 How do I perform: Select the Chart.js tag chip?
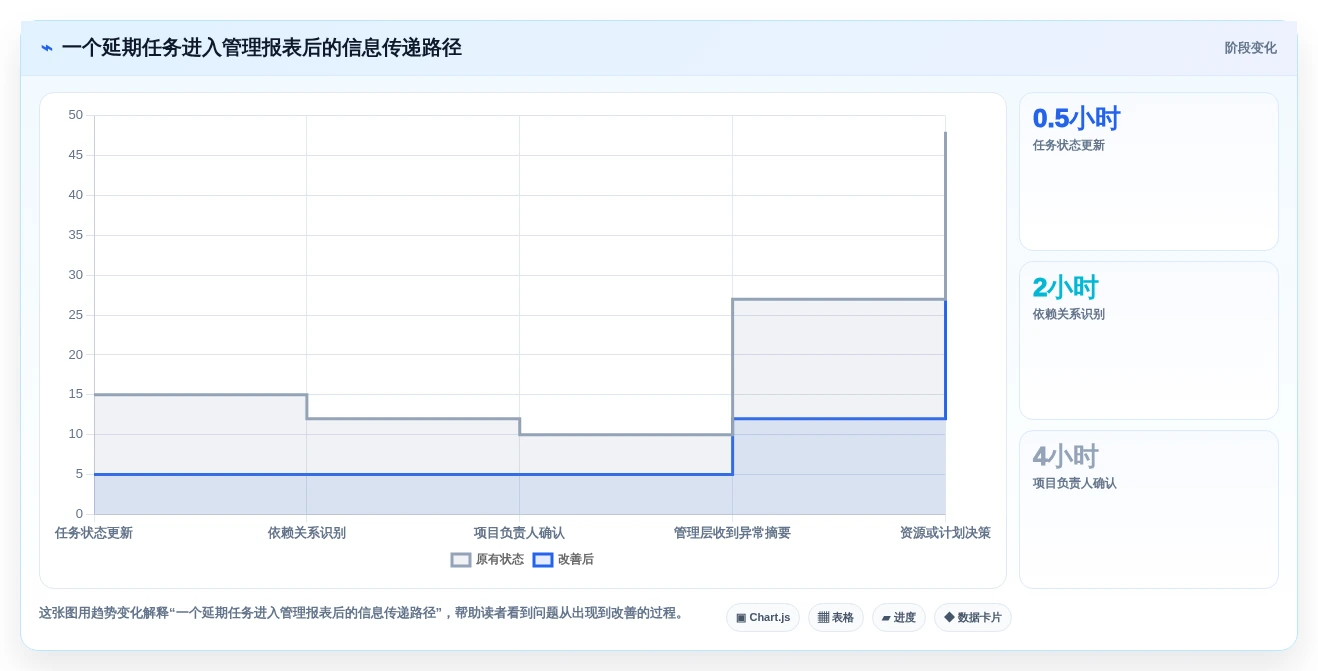tap(763, 617)
